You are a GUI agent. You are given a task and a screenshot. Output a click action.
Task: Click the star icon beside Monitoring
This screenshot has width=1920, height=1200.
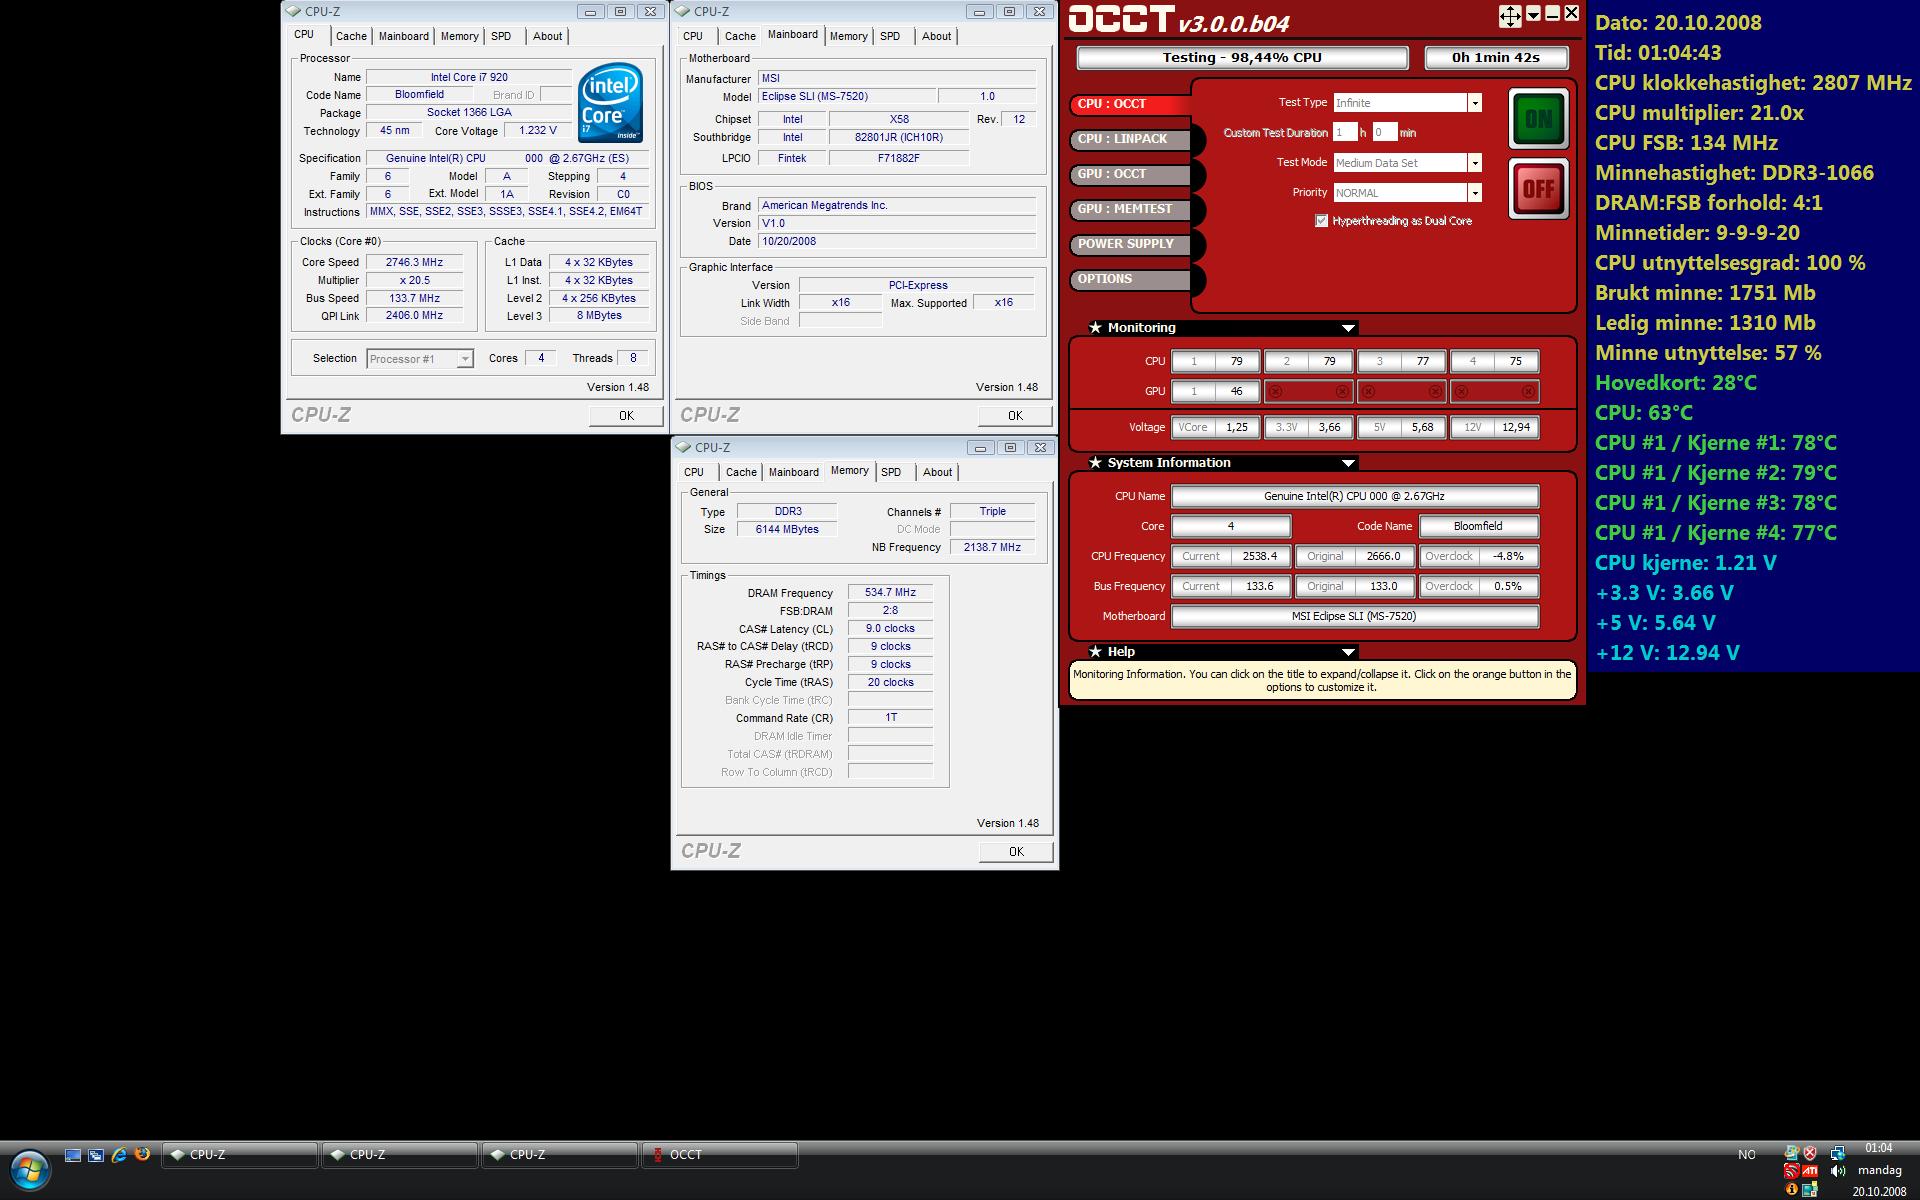pyautogui.click(x=1095, y=328)
